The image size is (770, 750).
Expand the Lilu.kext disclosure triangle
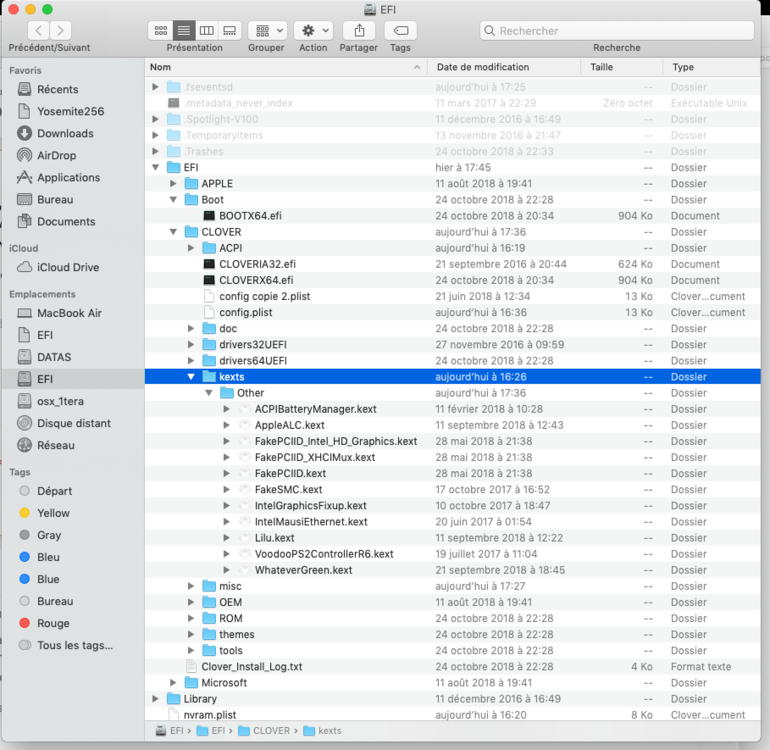[x=226, y=538]
